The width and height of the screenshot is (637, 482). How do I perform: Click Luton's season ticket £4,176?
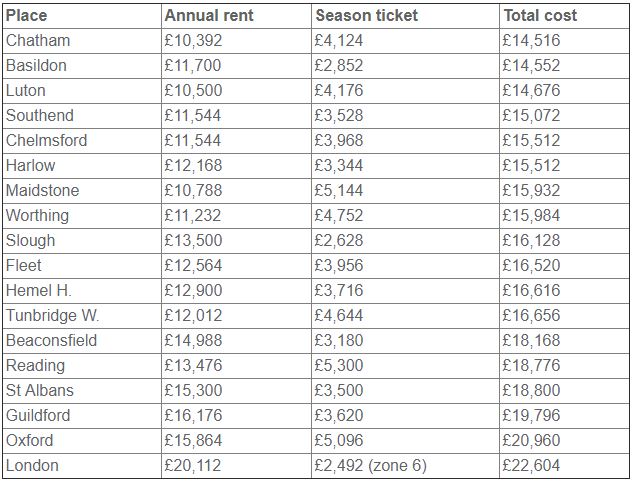click(x=338, y=91)
